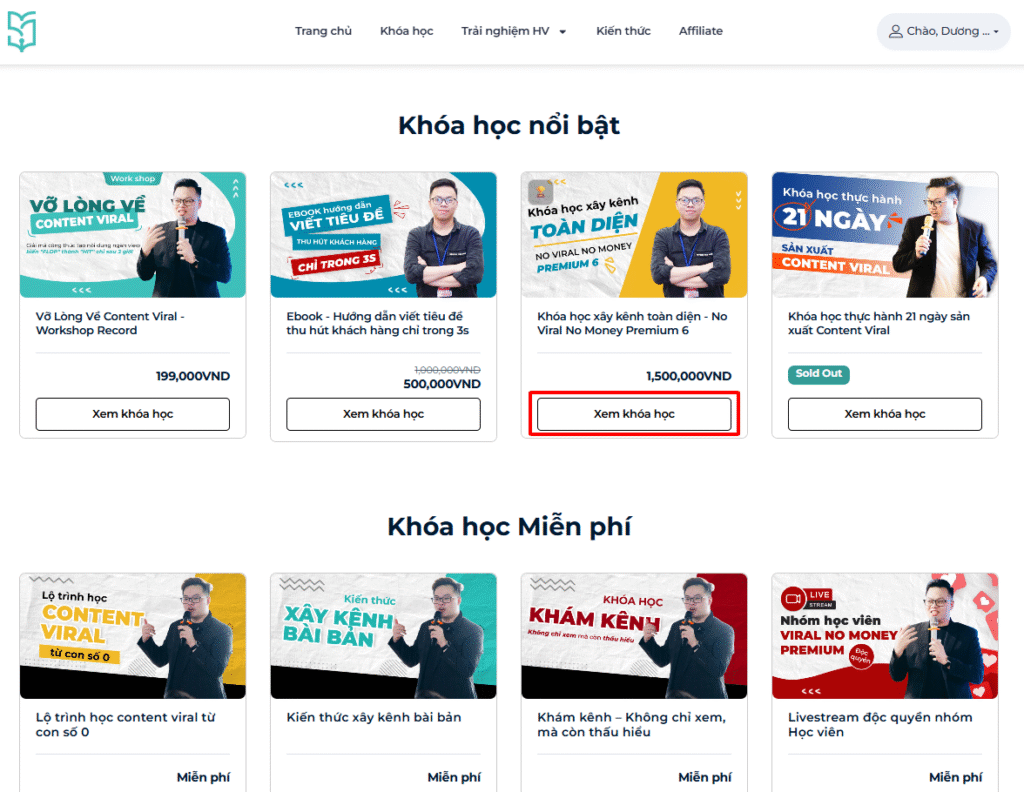This screenshot has height=792, width=1024.
Task: Click the Toàn Diện Premium 6 course thumbnail
Action: pos(634,234)
